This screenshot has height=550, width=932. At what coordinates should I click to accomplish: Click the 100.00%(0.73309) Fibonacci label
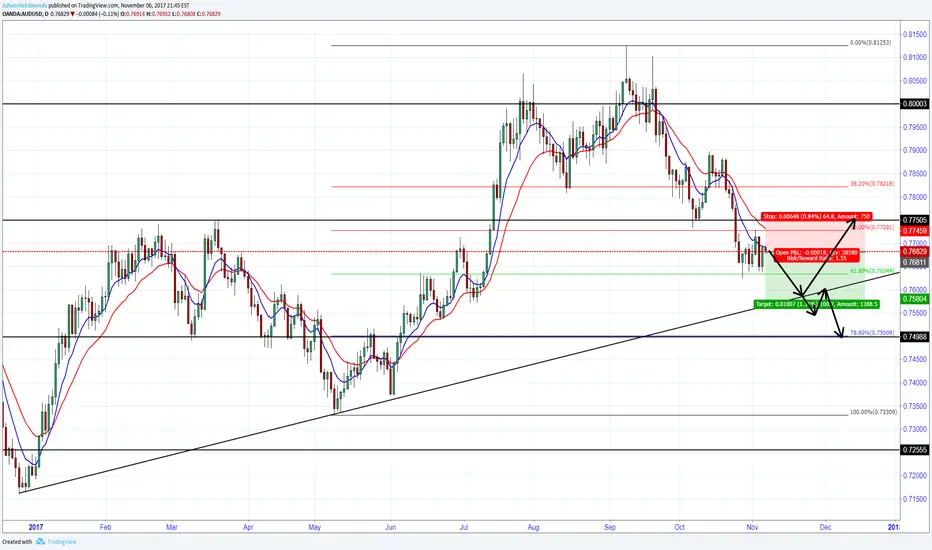873,411
